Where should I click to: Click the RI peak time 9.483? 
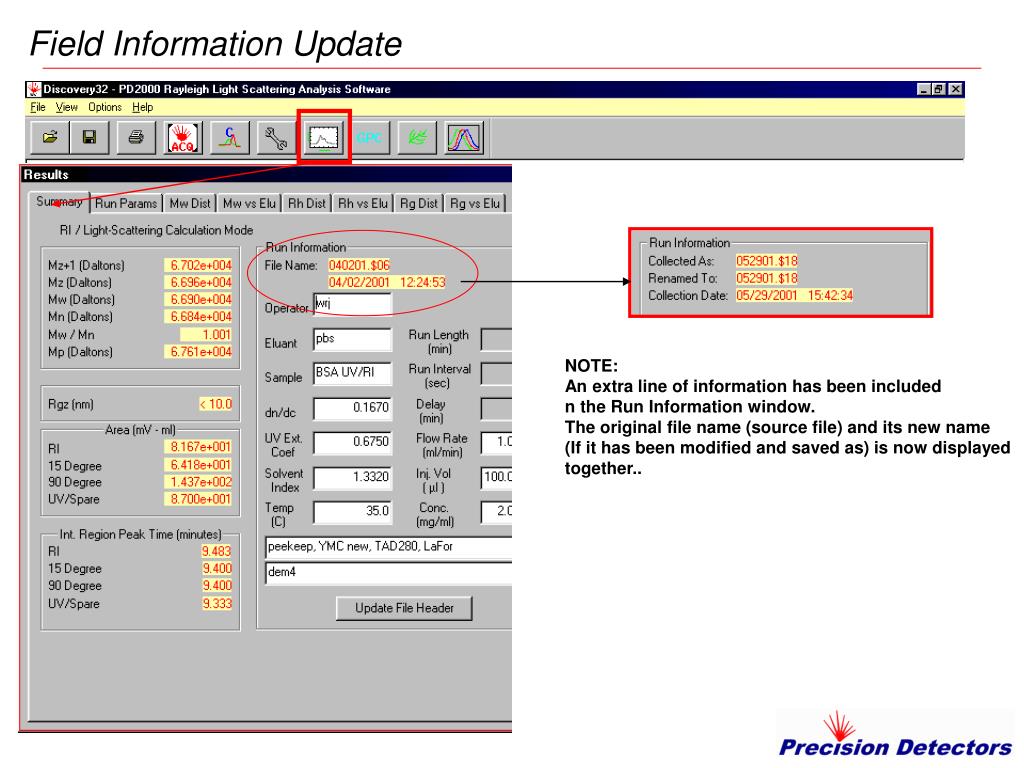(217, 551)
